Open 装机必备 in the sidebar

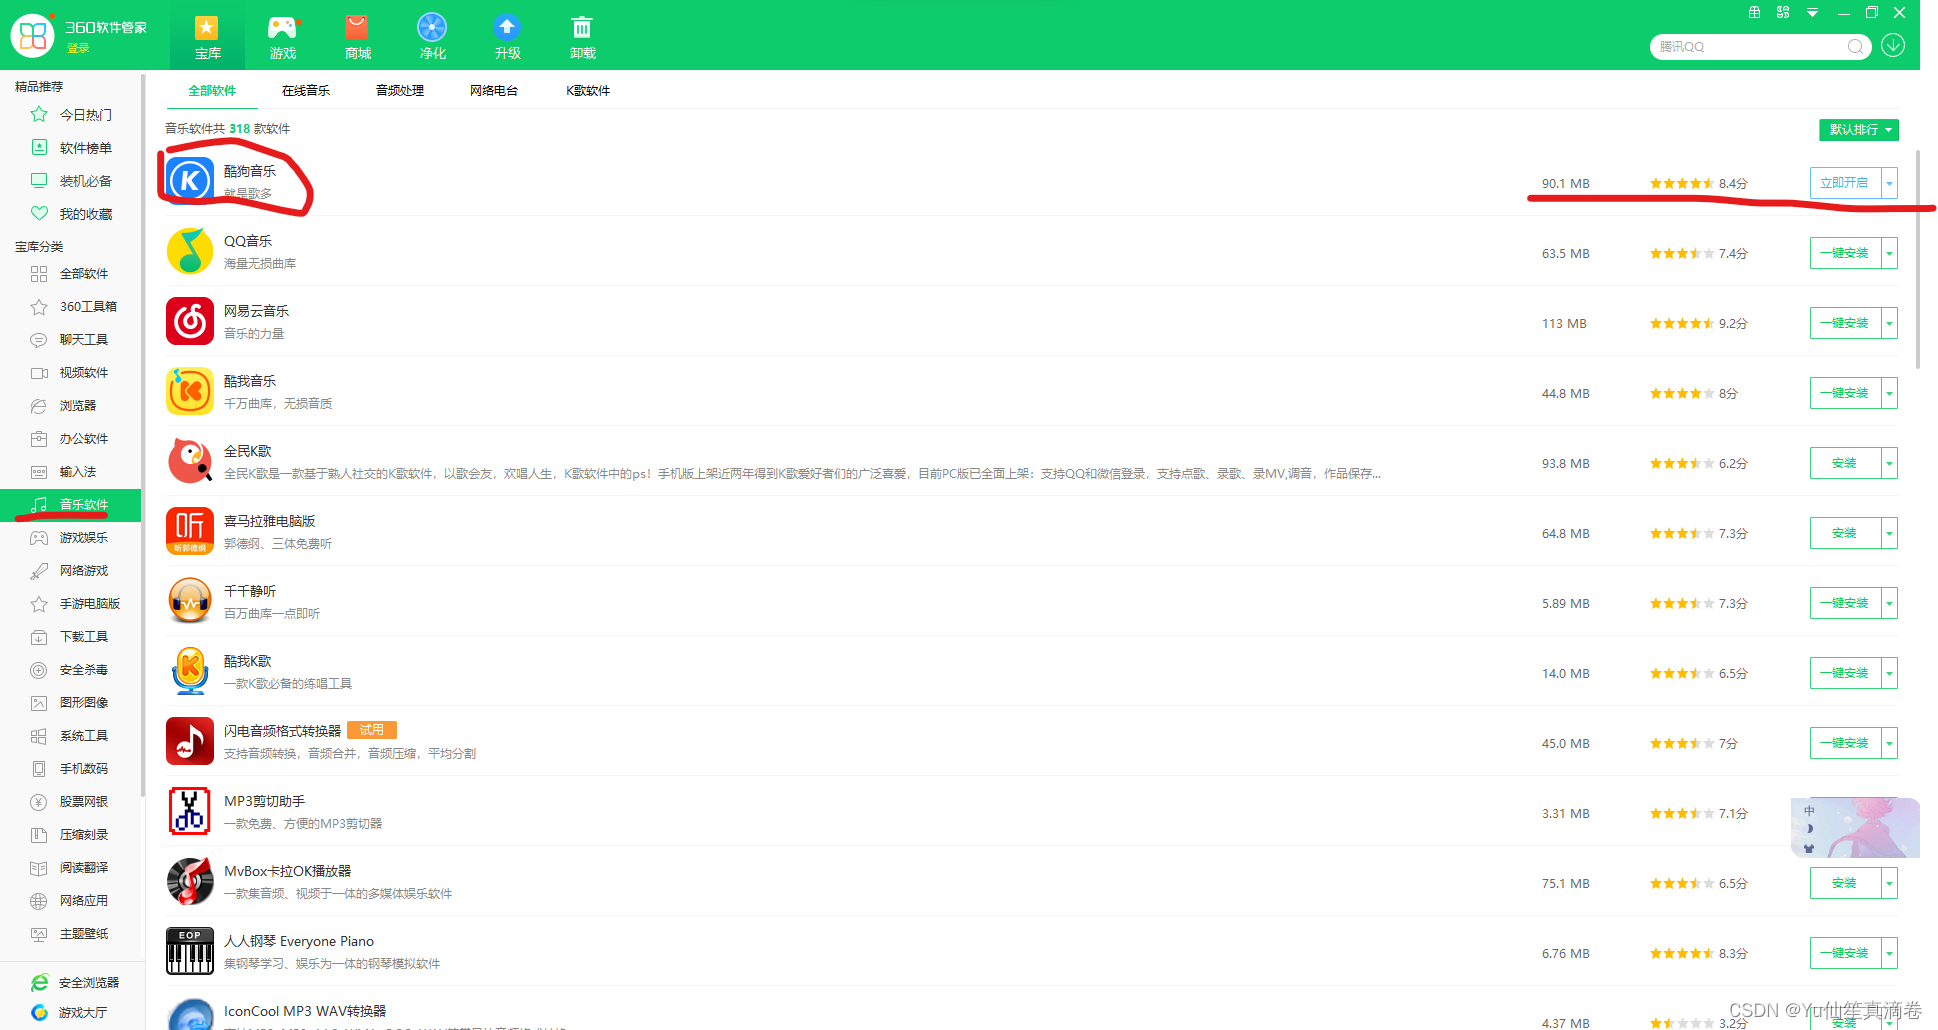point(71,181)
